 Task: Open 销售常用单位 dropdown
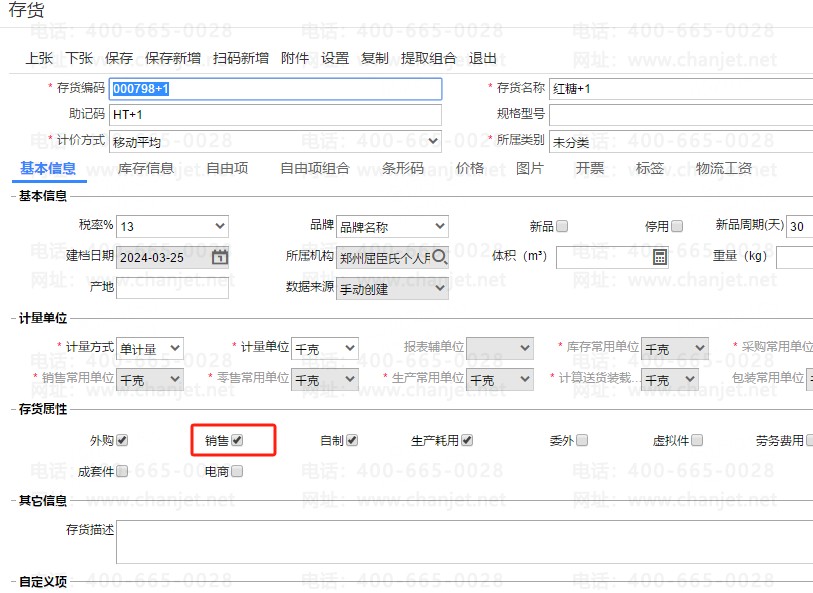coord(150,379)
